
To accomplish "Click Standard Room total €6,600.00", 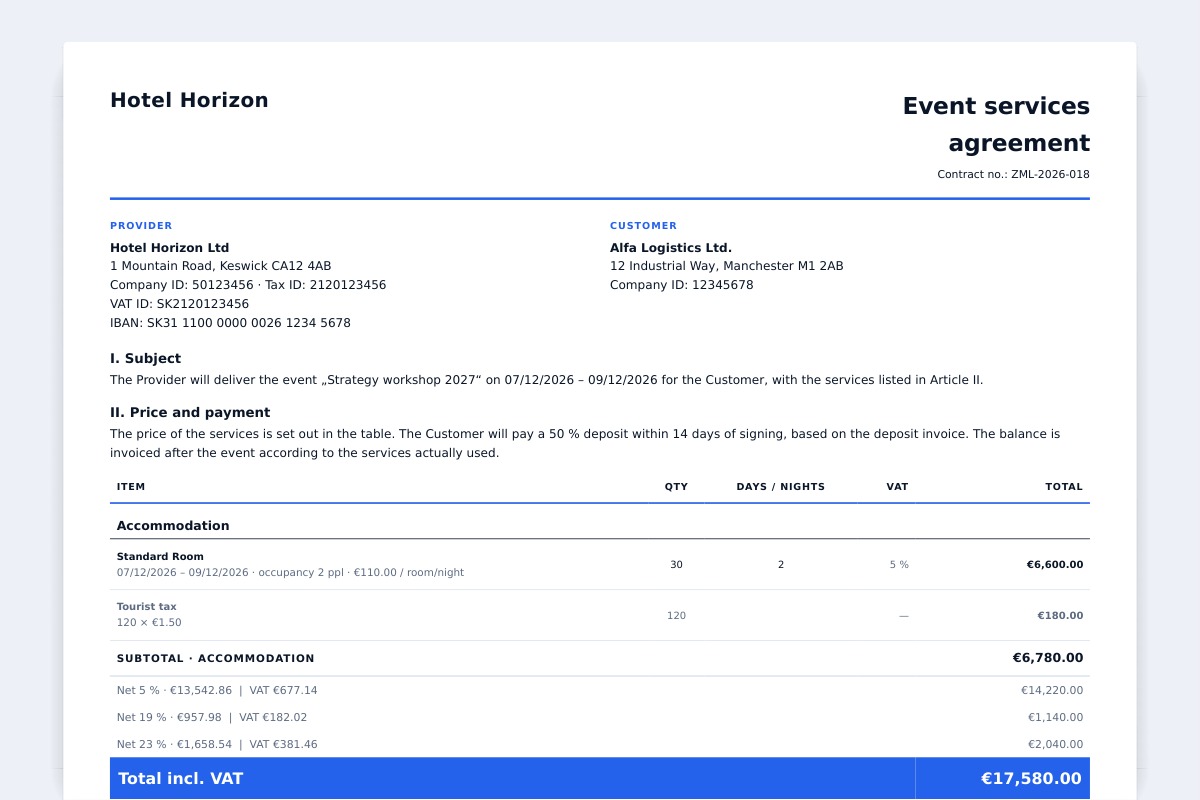I will point(1054,565).
